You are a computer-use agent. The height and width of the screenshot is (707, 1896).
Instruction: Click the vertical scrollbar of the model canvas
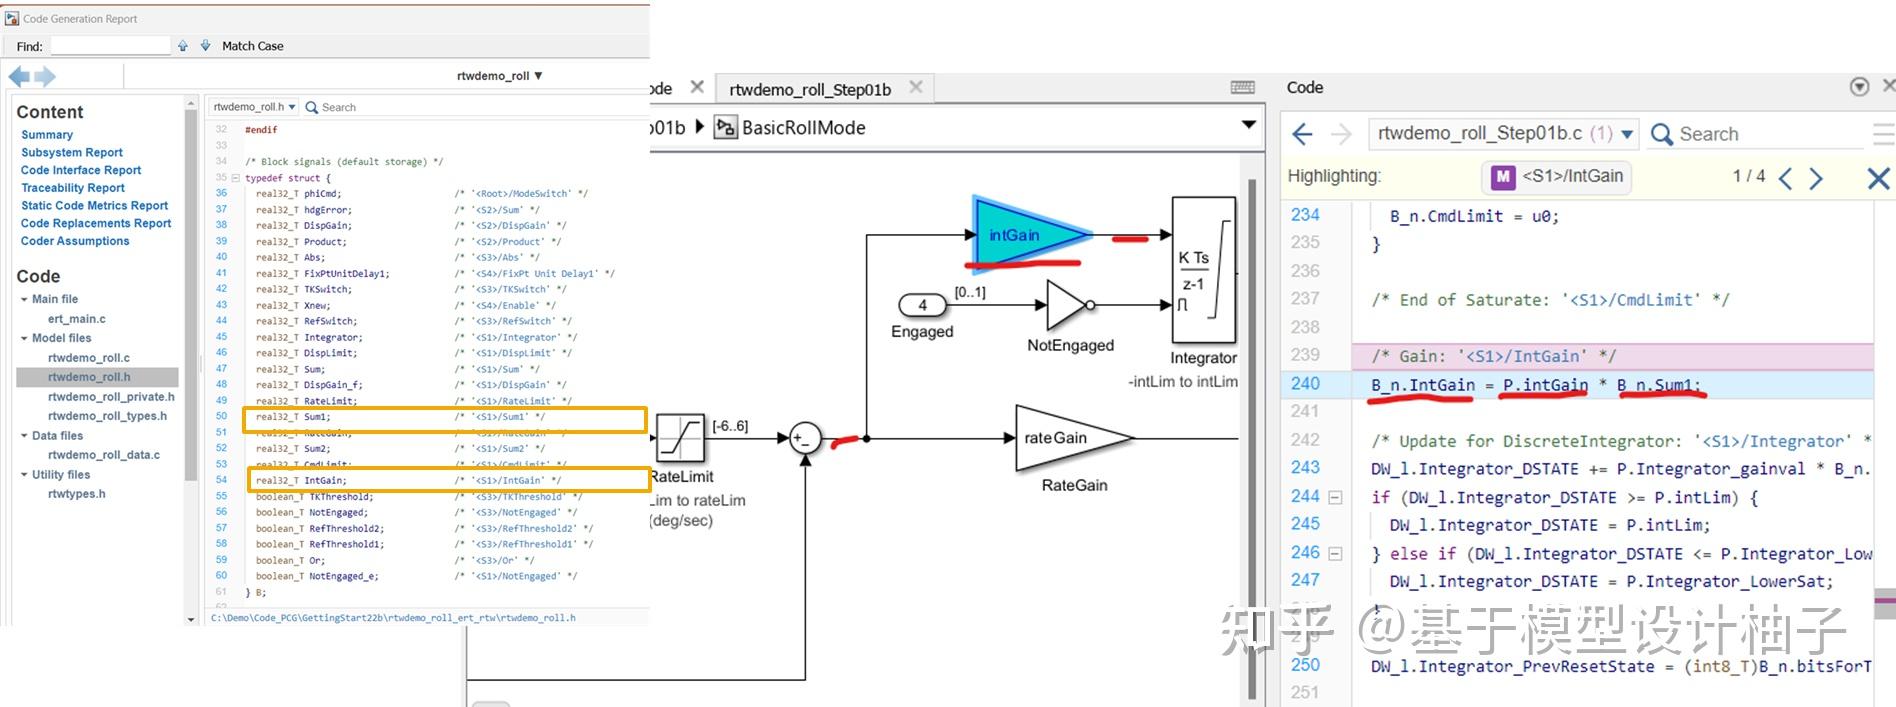tap(1251, 439)
